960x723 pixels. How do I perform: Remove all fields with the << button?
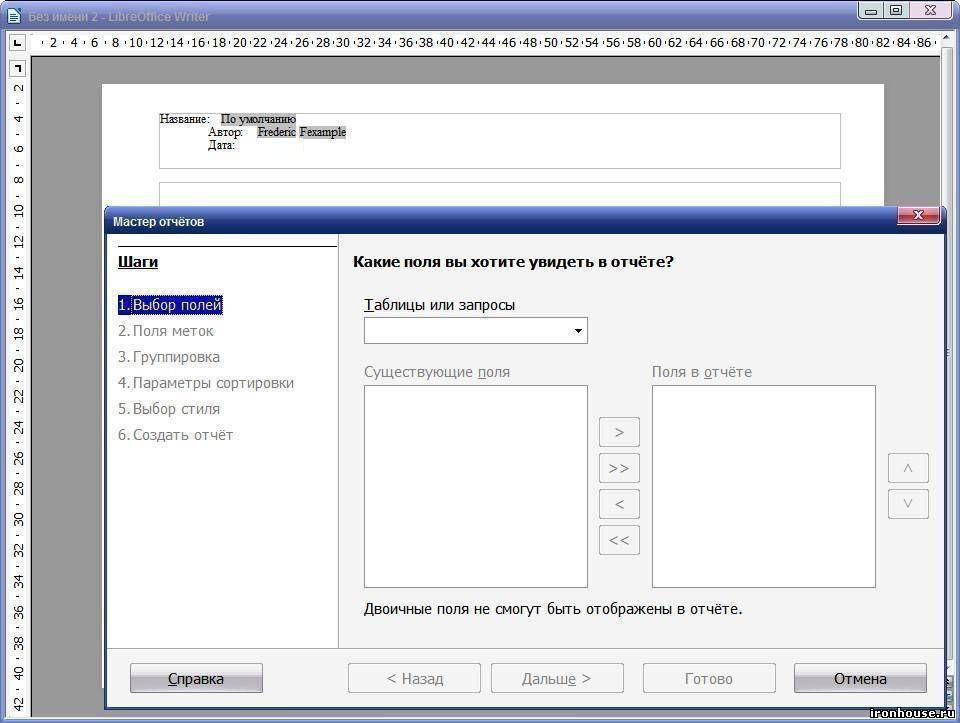click(618, 540)
